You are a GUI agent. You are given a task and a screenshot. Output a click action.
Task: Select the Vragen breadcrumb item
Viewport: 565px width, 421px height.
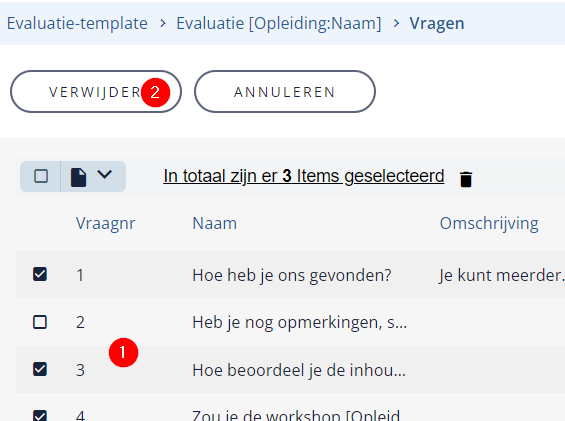437,23
